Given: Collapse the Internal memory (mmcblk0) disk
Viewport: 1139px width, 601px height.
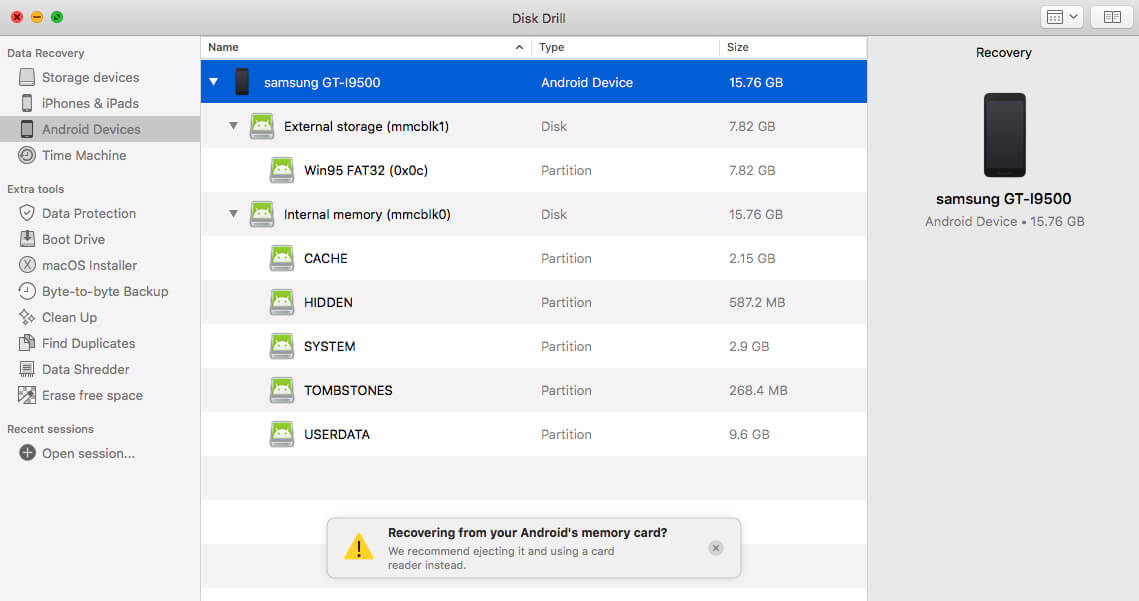Looking at the screenshot, I should (233, 214).
